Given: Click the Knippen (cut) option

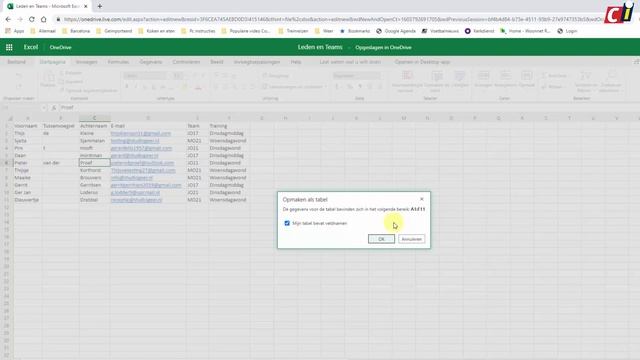Looking at the screenshot, I should [x=71, y=73].
